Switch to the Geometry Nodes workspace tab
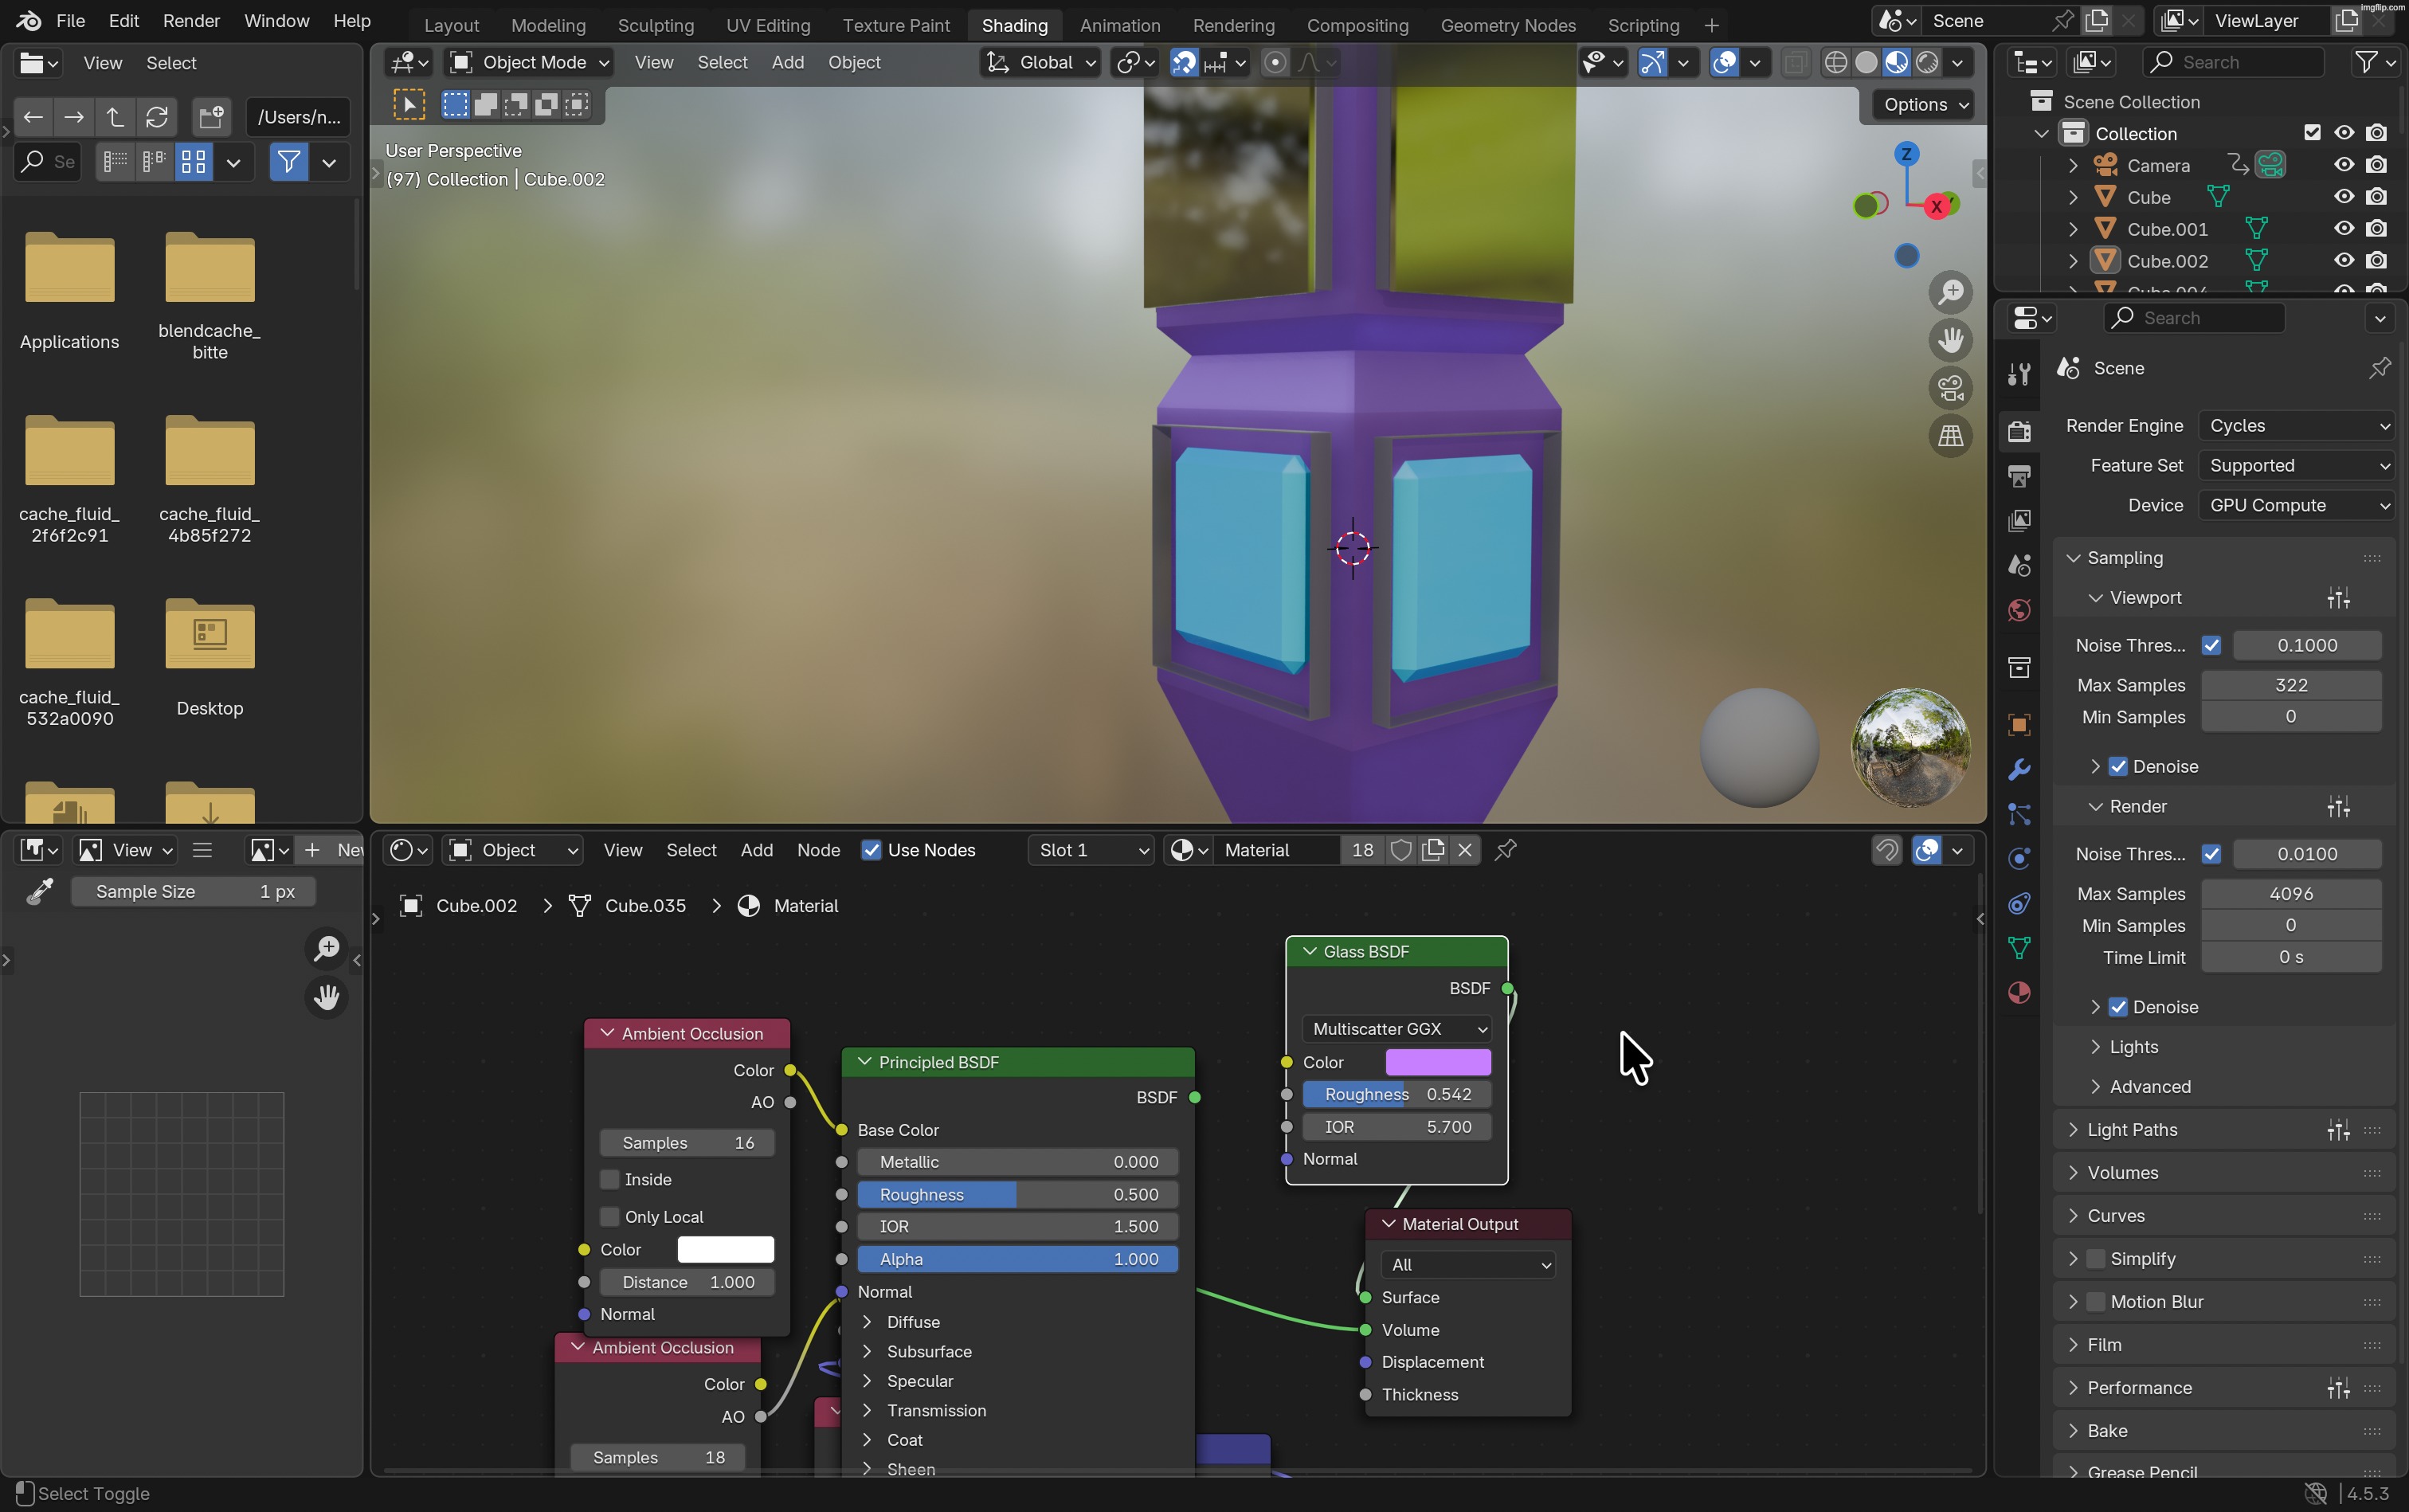 [1507, 25]
